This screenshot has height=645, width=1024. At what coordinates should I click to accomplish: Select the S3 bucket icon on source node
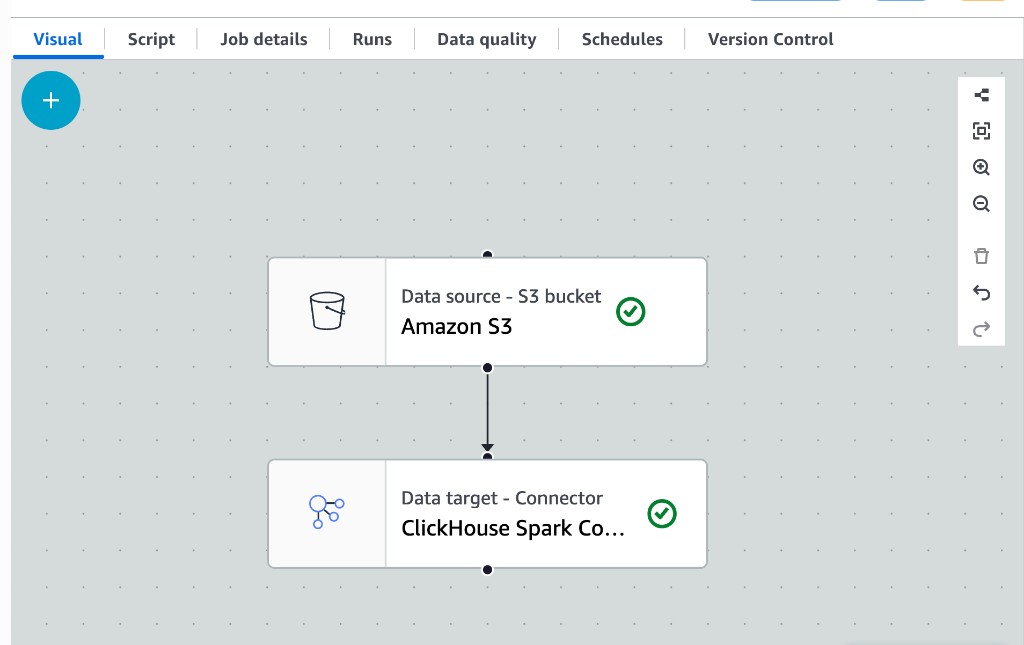(x=327, y=311)
